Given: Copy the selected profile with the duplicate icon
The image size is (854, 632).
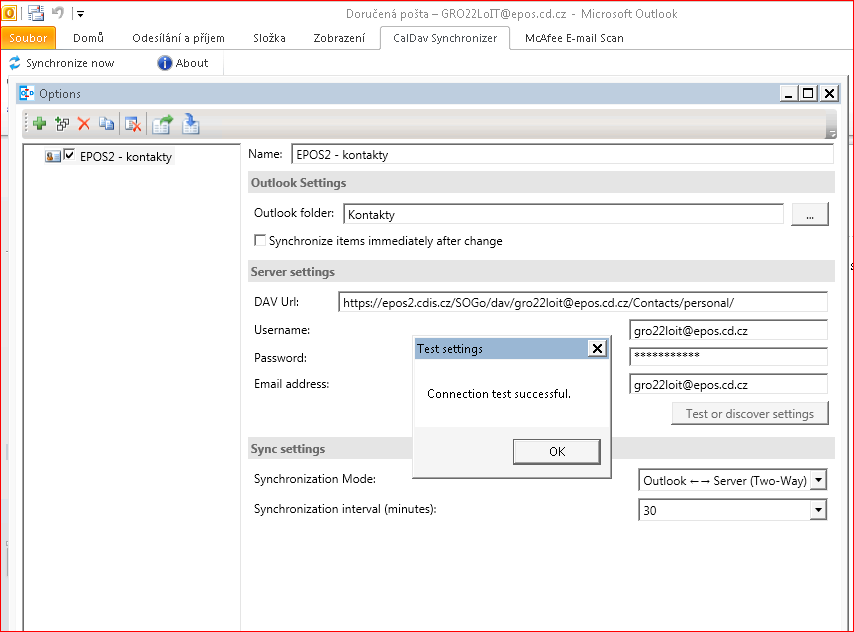Looking at the screenshot, I should pyautogui.click(x=106, y=124).
